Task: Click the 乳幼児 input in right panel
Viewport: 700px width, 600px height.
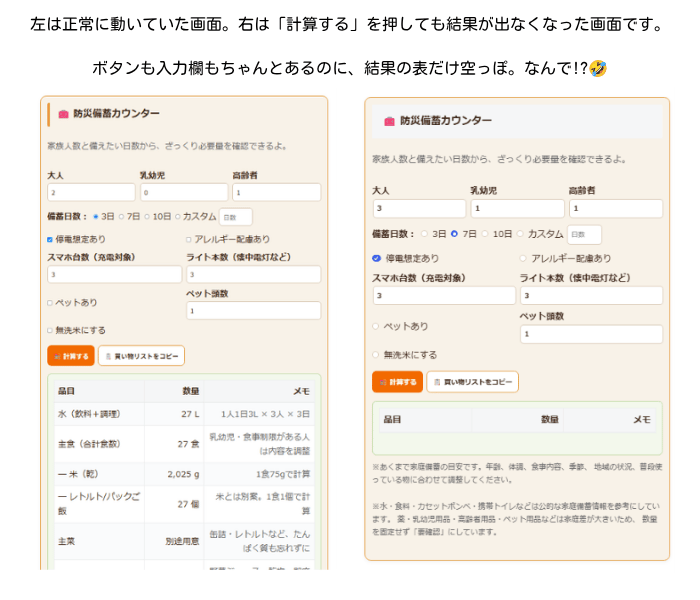Action: [517, 208]
